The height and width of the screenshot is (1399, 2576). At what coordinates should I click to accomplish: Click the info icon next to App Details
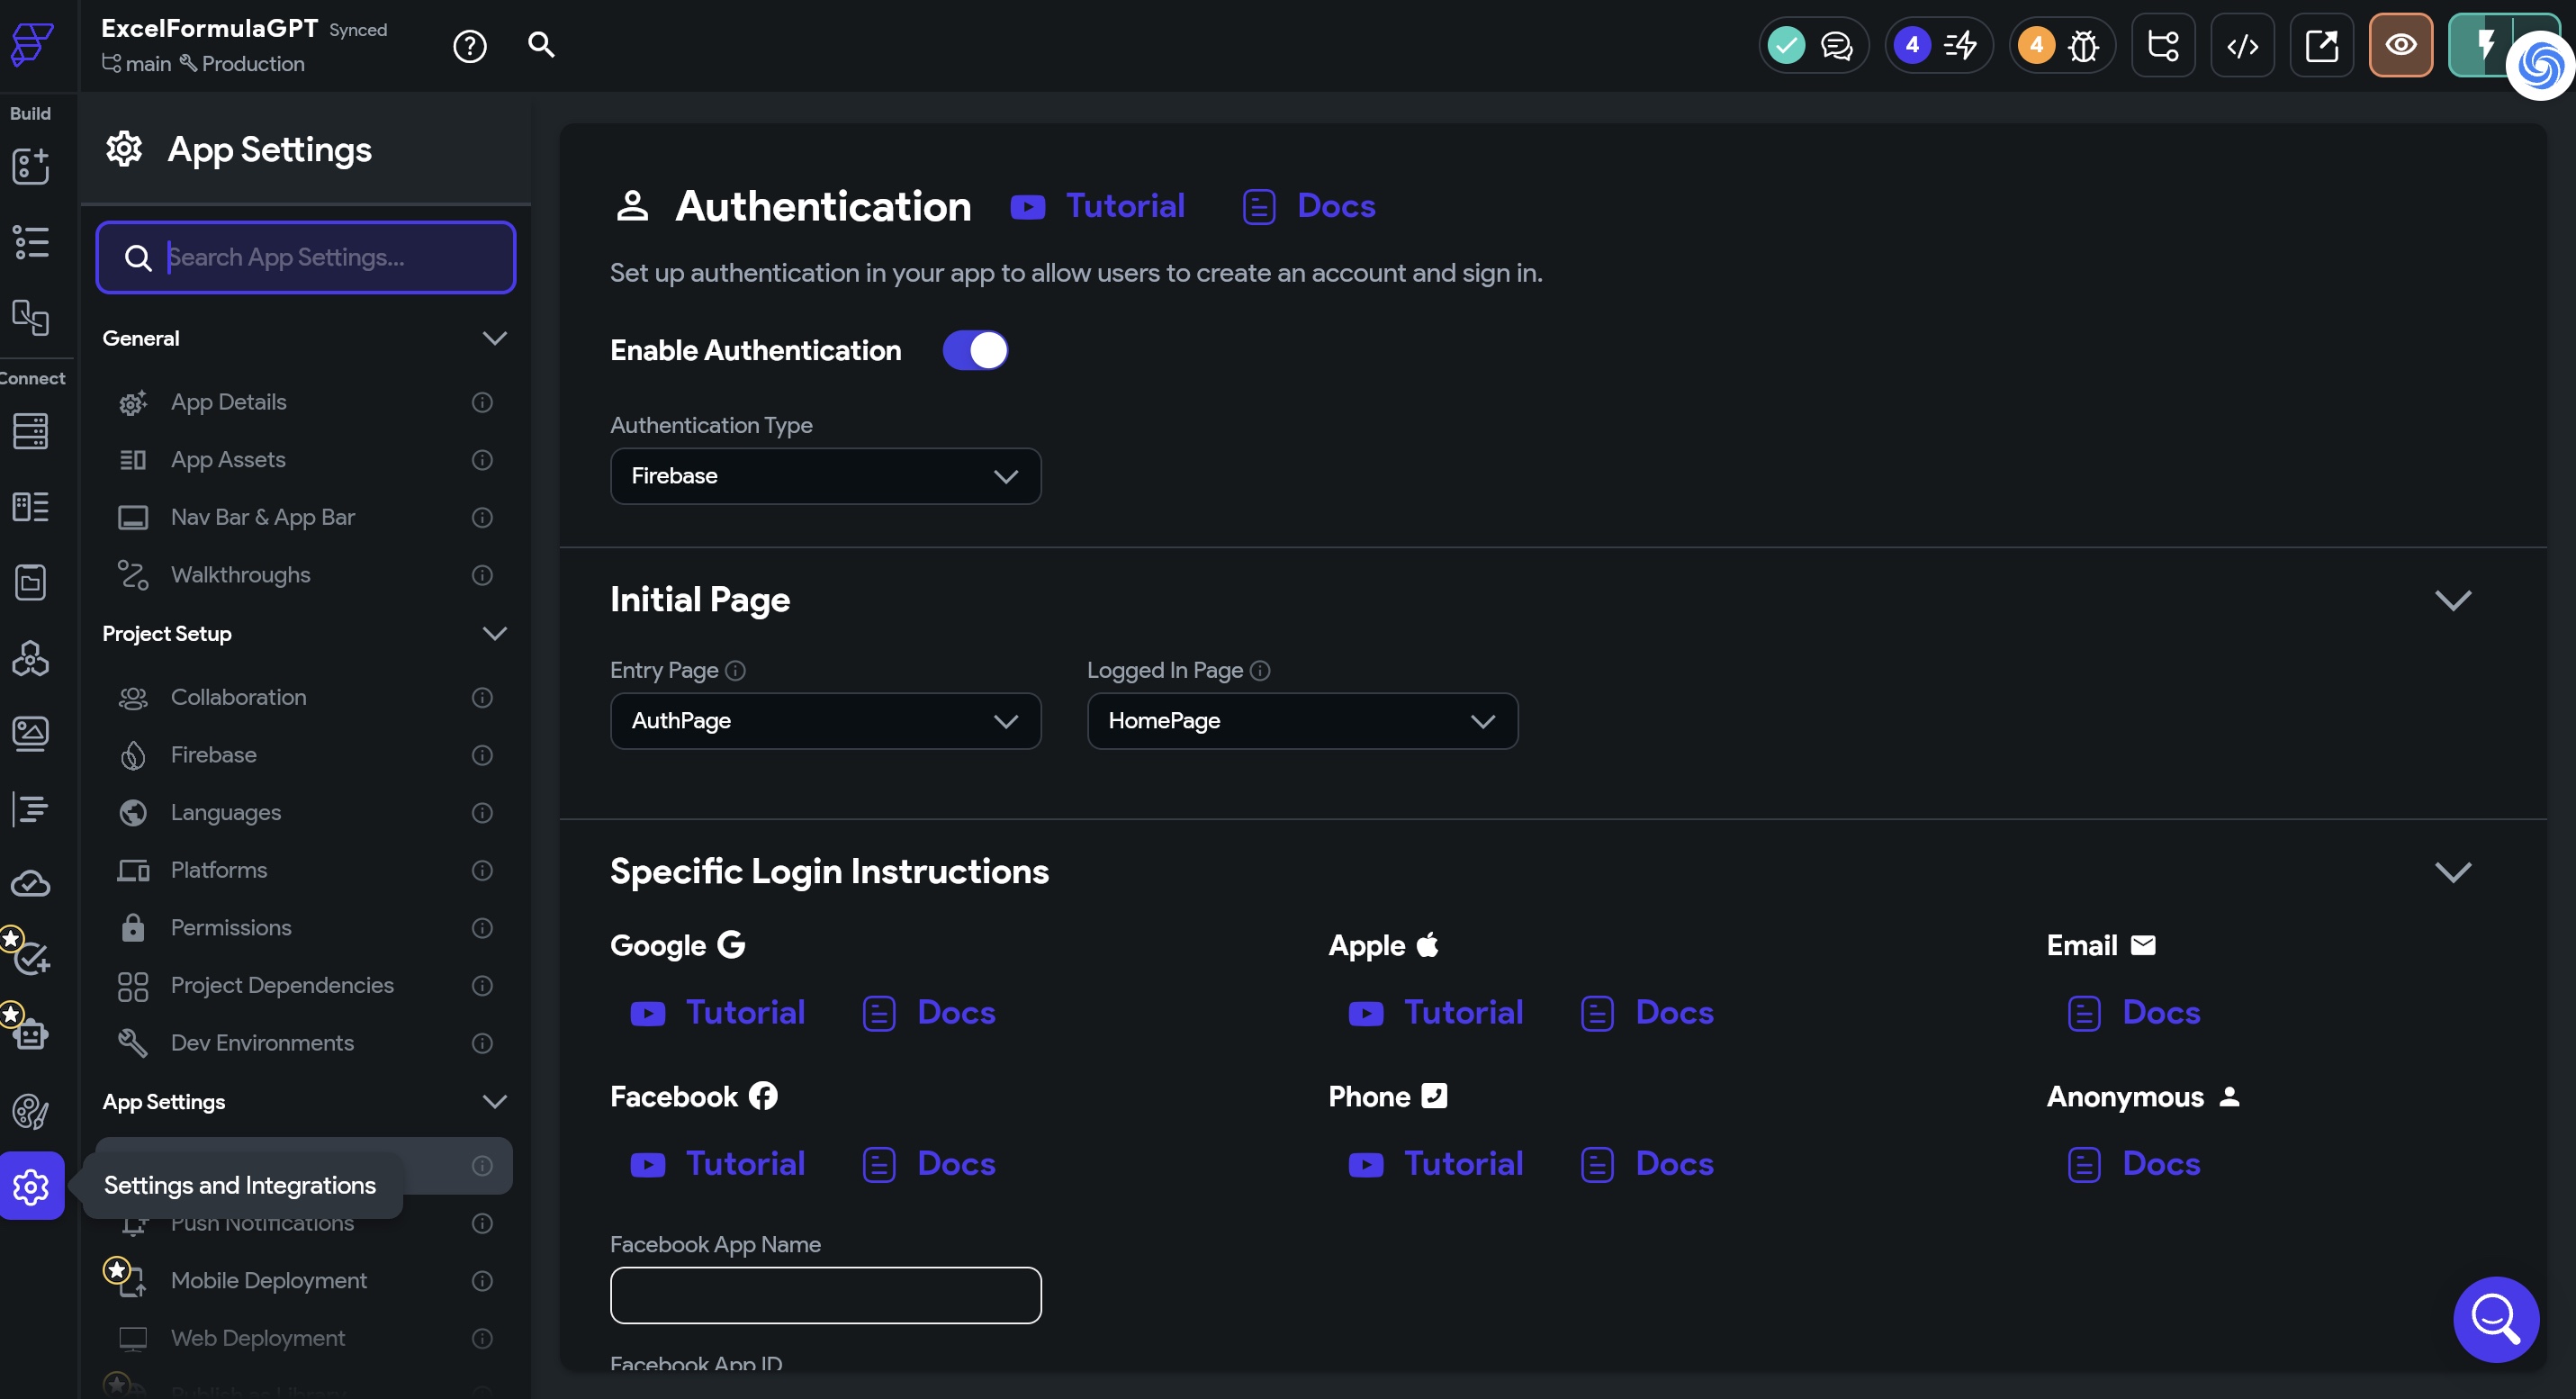pyautogui.click(x=482, y=402)
